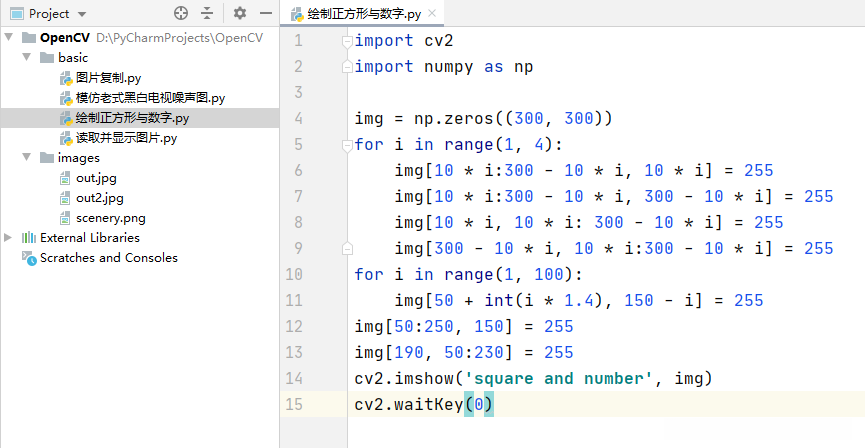Open Project panel settings gear
Viewport: 865px width, 448px height.
[239, 13]
